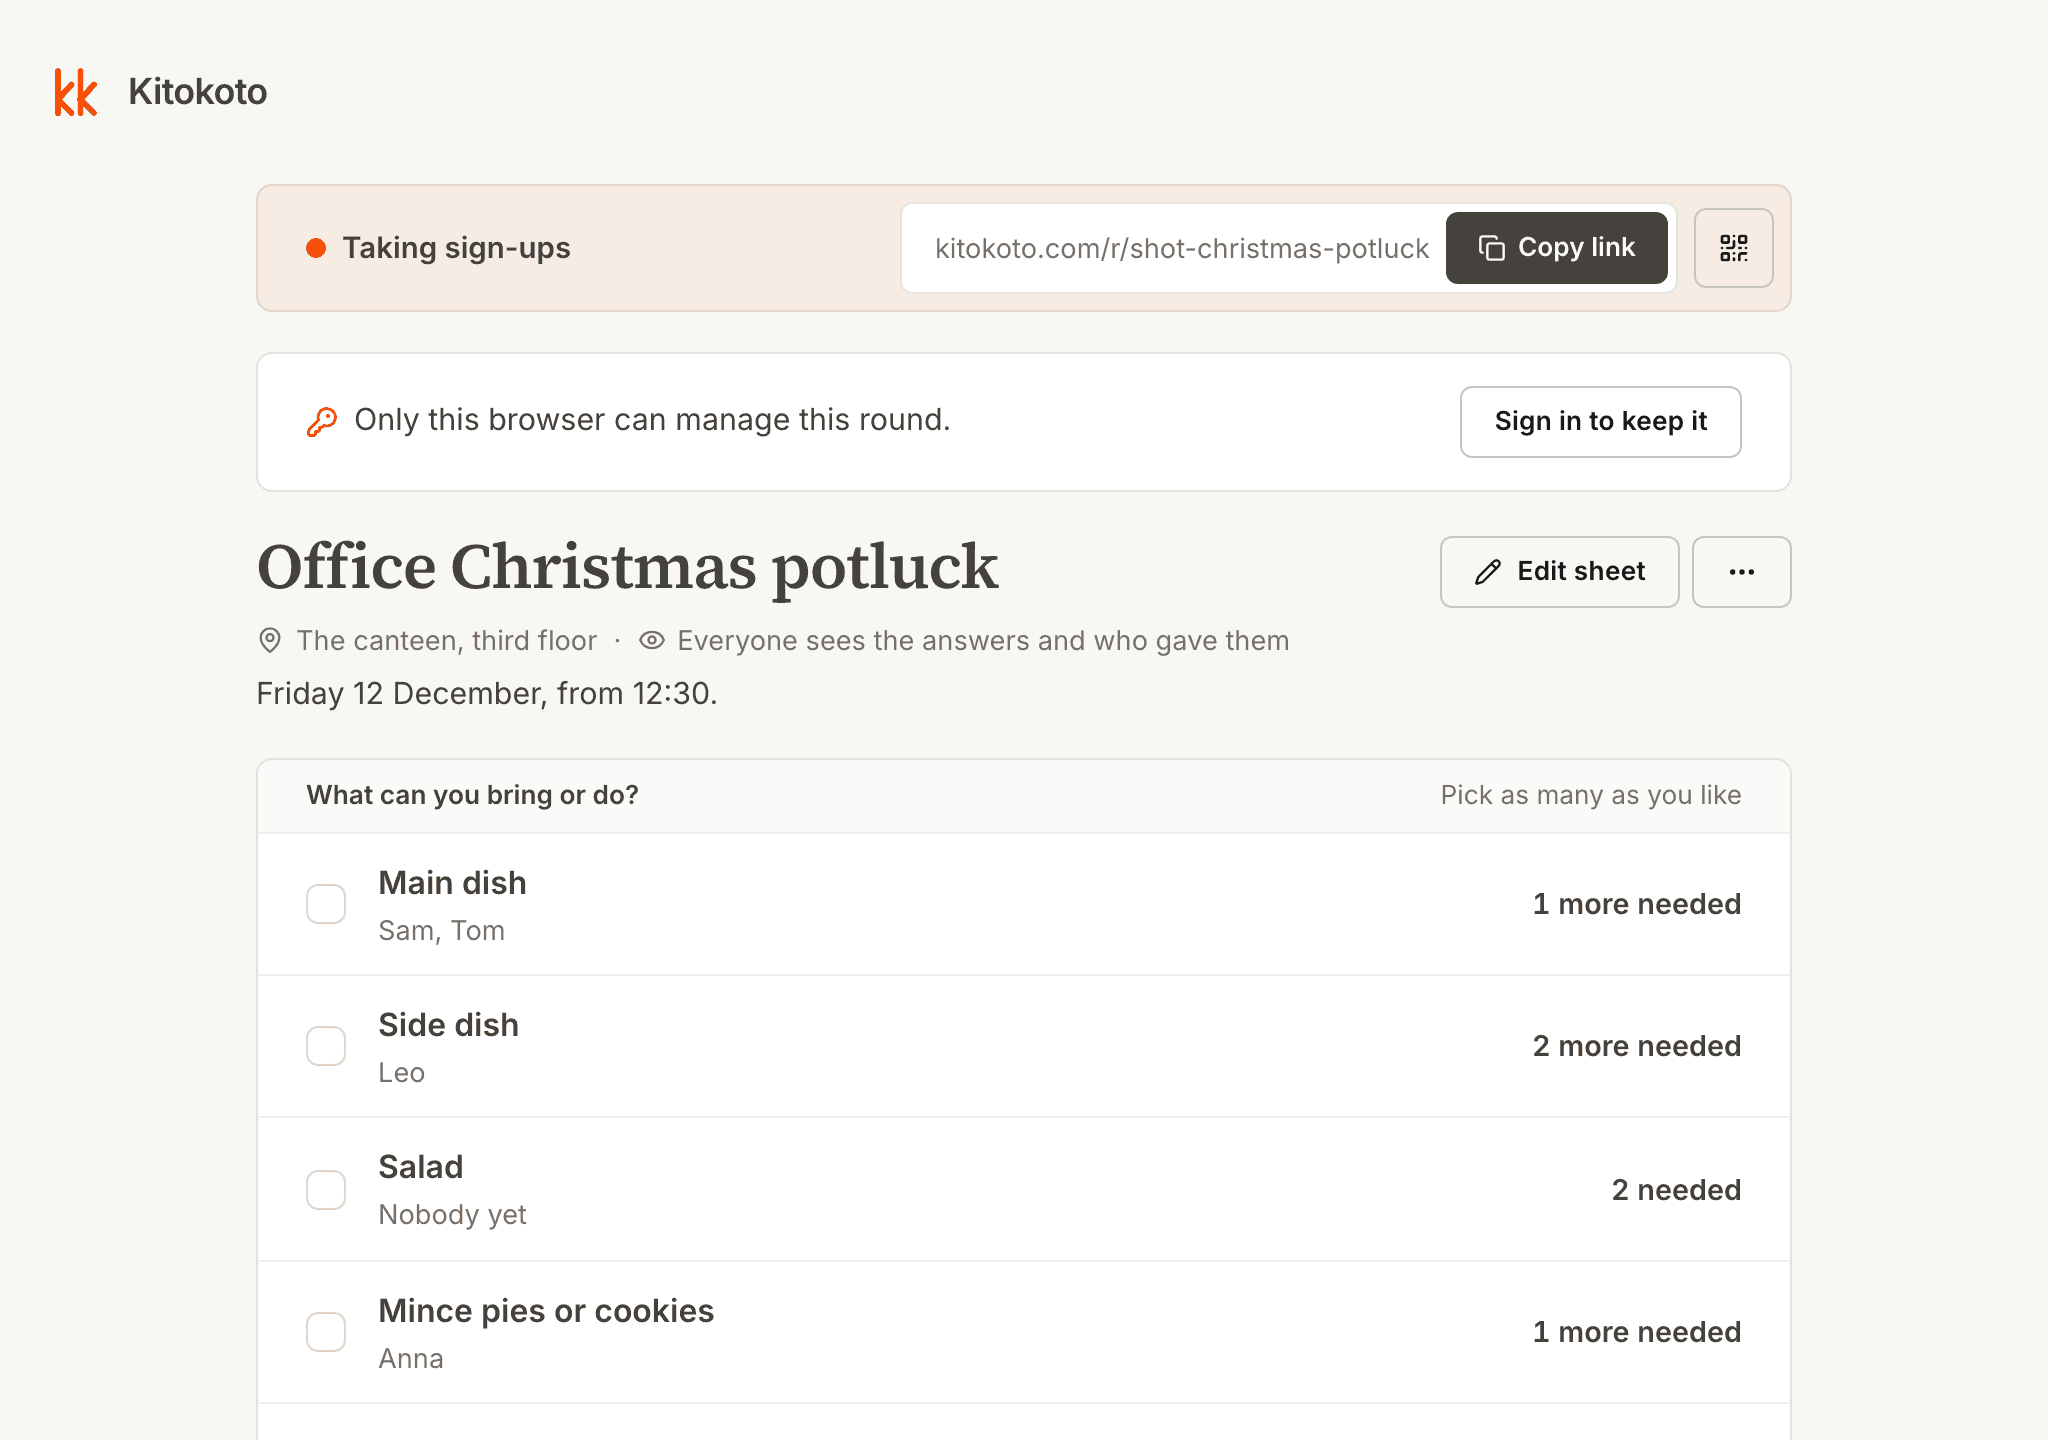Open Edit sheet
The height and width of the screenshot is (1440, 2048).
[1559, 572]
